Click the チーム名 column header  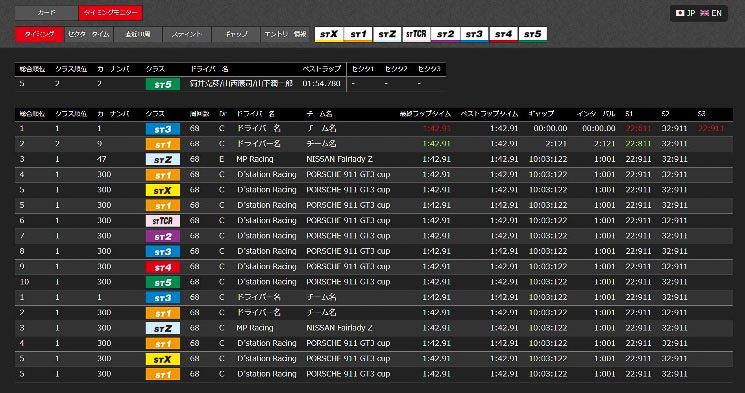[319, 114]
